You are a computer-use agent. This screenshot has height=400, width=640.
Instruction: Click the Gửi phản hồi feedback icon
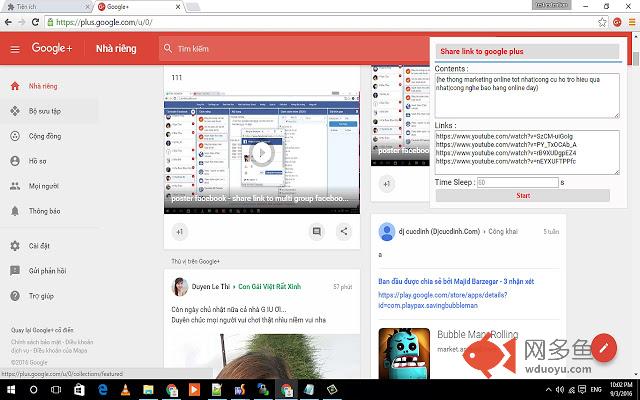pyautogui.click(x=15, y=271)
